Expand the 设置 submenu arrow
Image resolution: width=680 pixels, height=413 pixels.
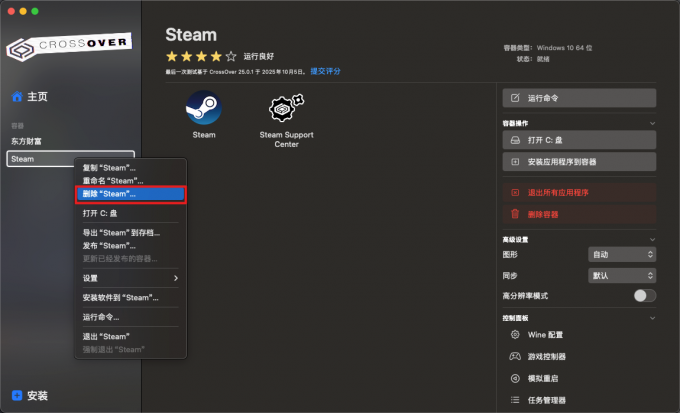(176, 278)
